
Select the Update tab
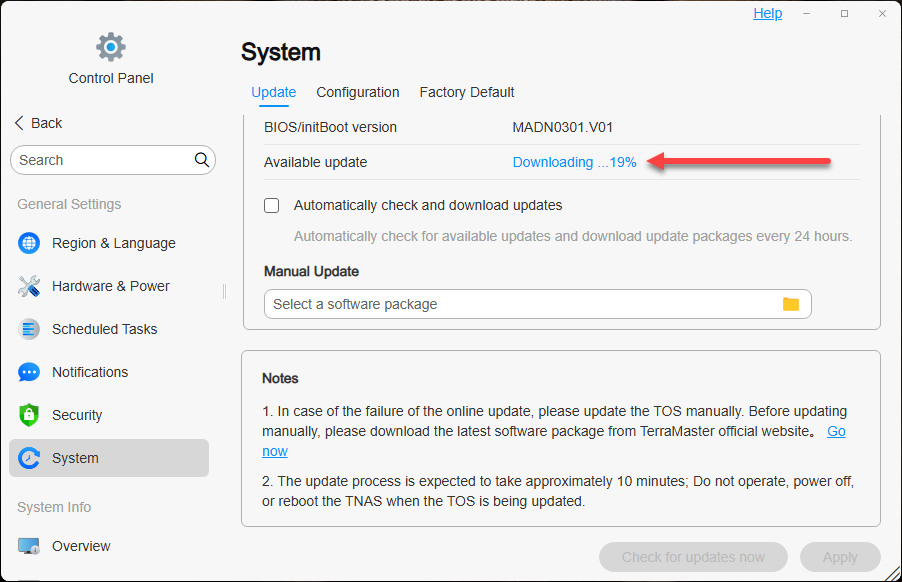(x=273, y=92)
